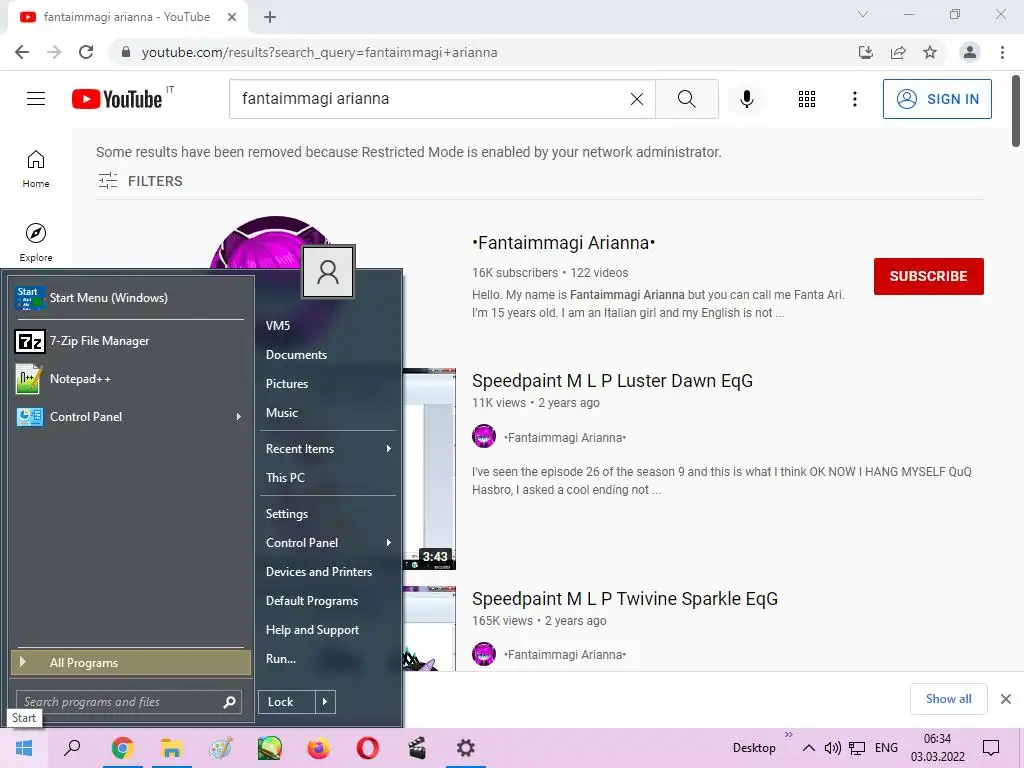Open •Fantaimmagi Arianna• channel title
This screenshot has height=768, width=1024.
[563, 243]
